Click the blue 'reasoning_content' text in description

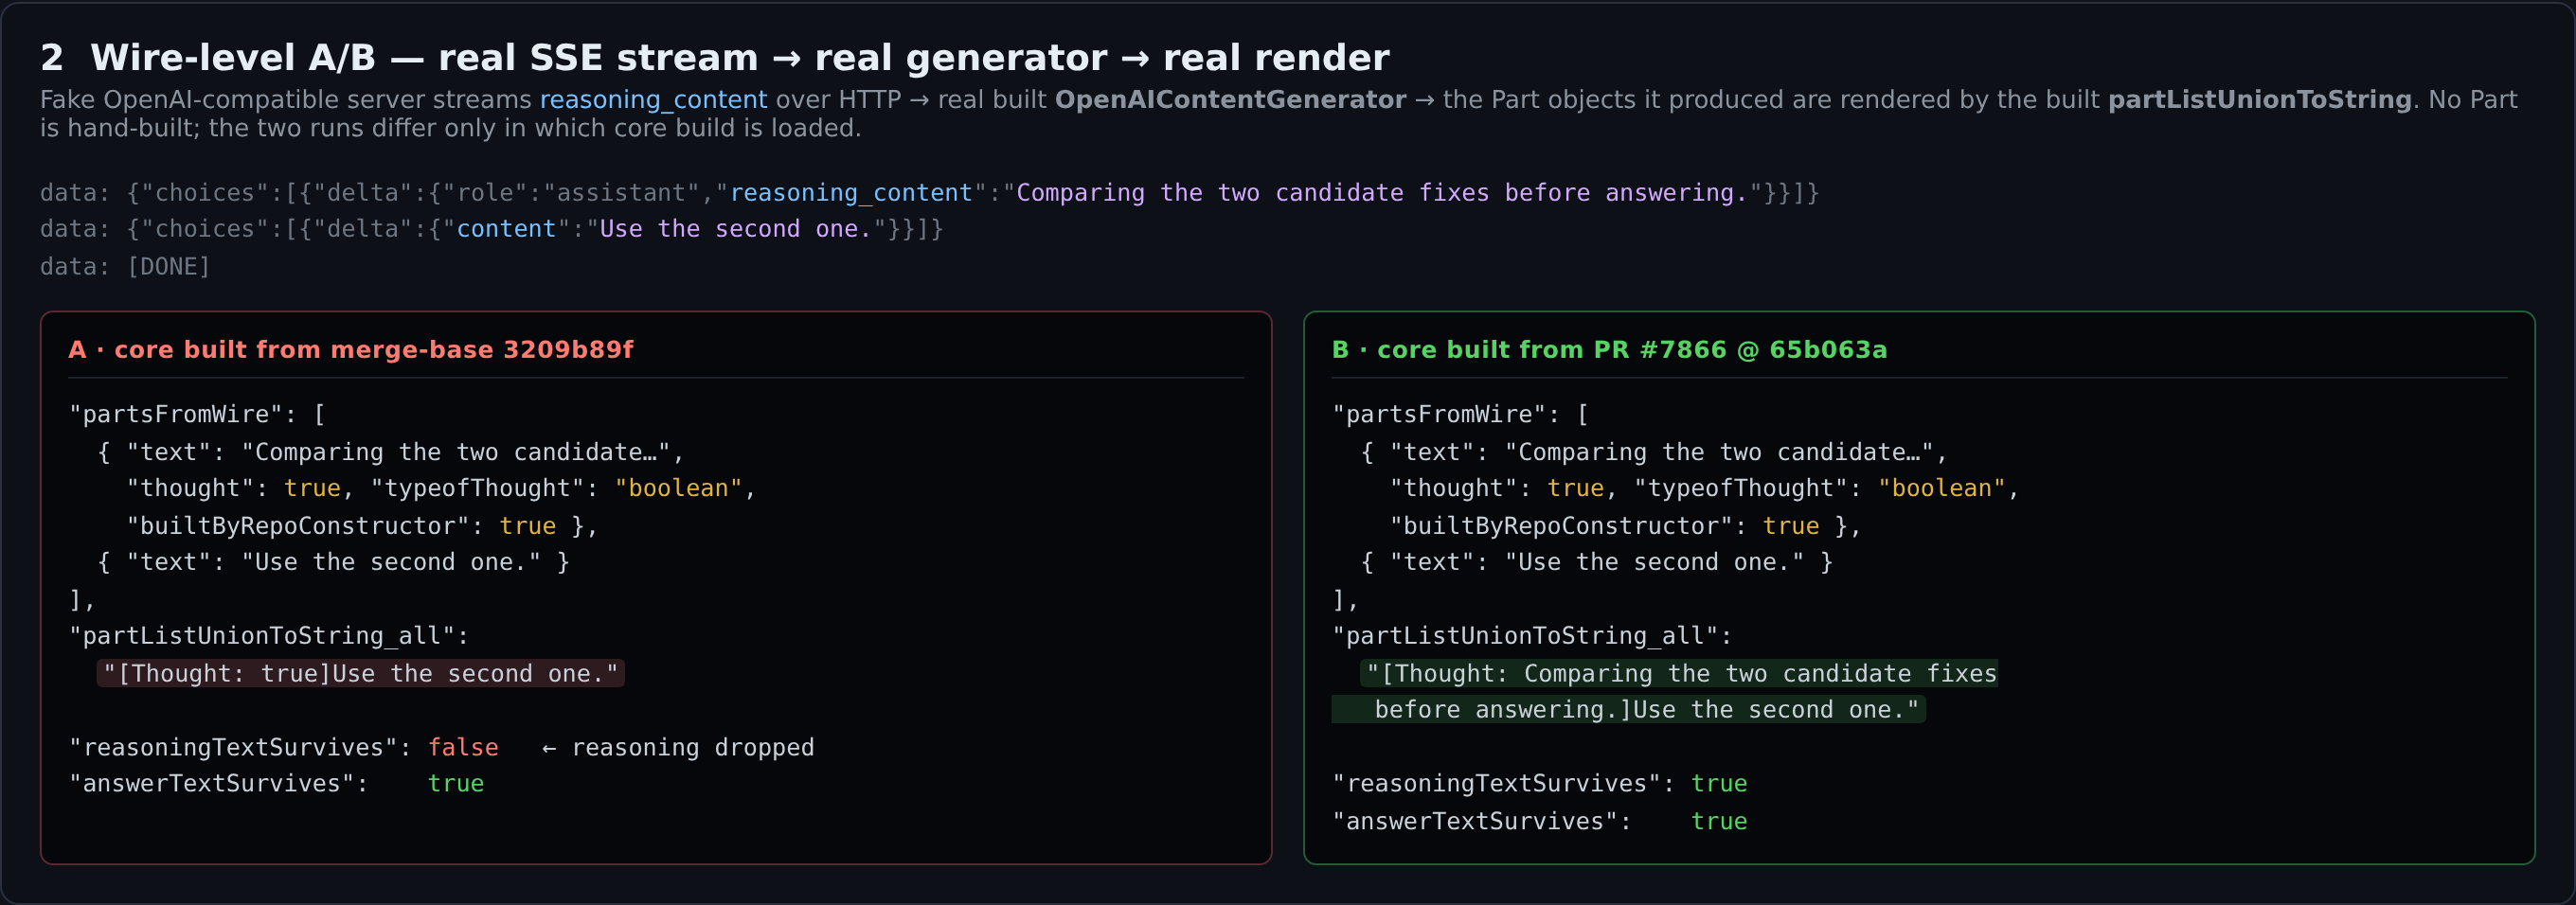tap(653, 100)
